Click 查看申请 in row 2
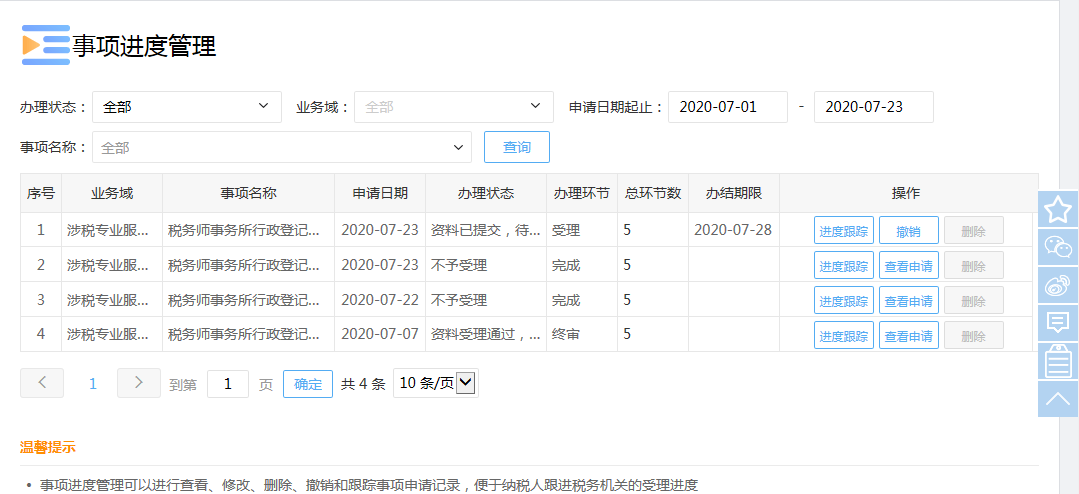The image size is (1079, 494). click(x=909, y=266)
